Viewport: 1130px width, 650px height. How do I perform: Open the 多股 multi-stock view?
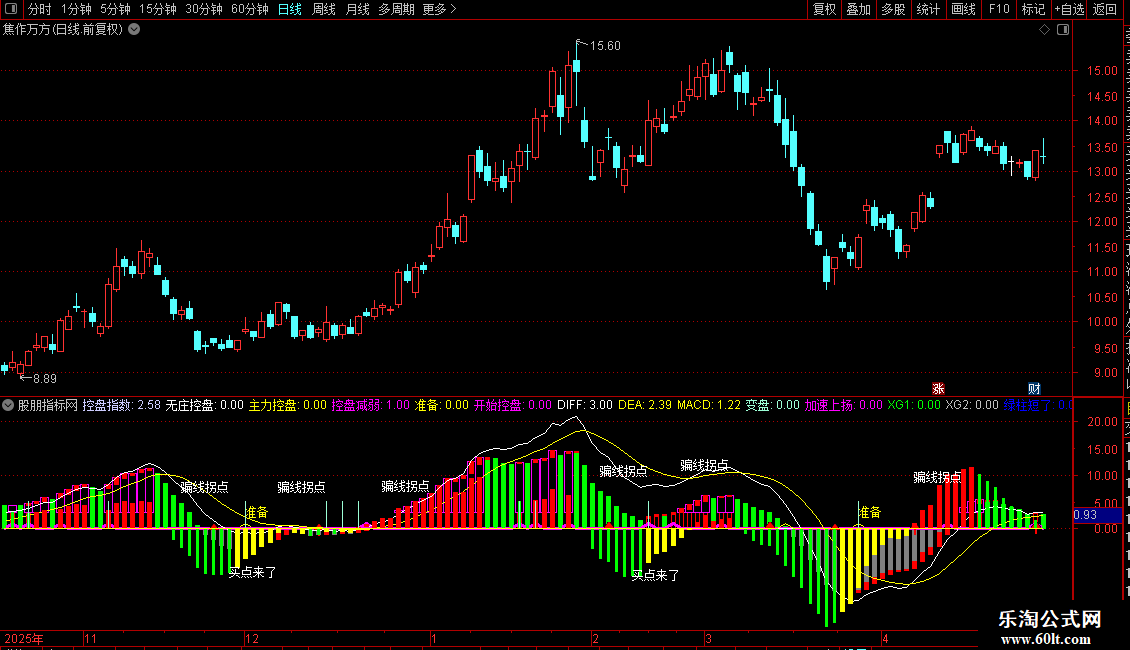(893, 9)
